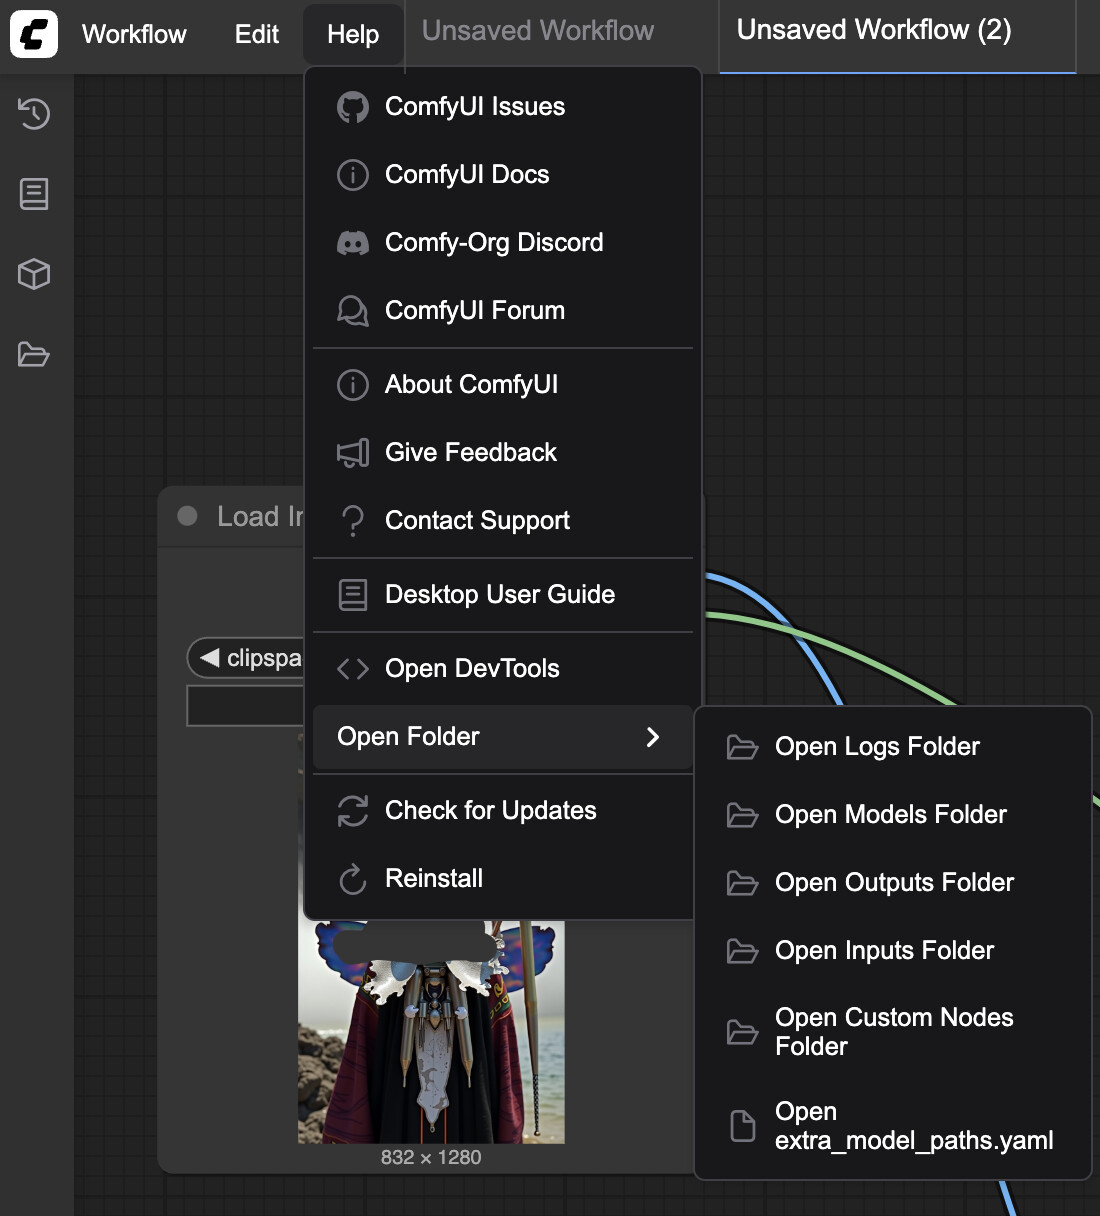Click the Help menu
This screenshot has height=1216, width=1100.
click(353, 34)
